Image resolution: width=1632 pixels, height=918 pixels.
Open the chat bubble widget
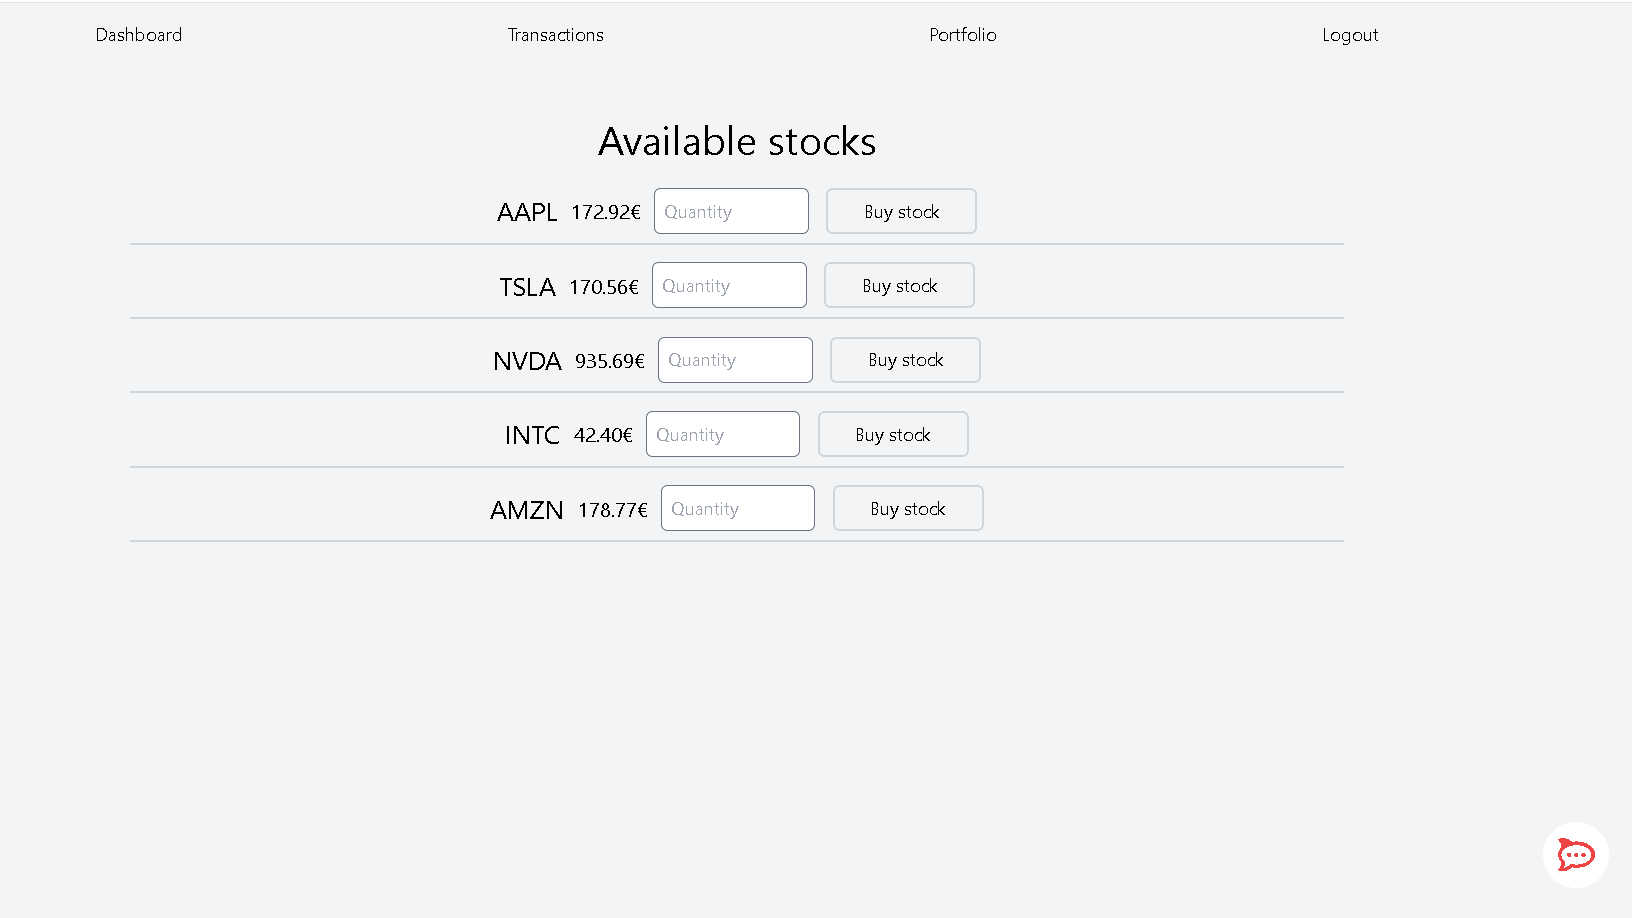[x=1575, y=855]
